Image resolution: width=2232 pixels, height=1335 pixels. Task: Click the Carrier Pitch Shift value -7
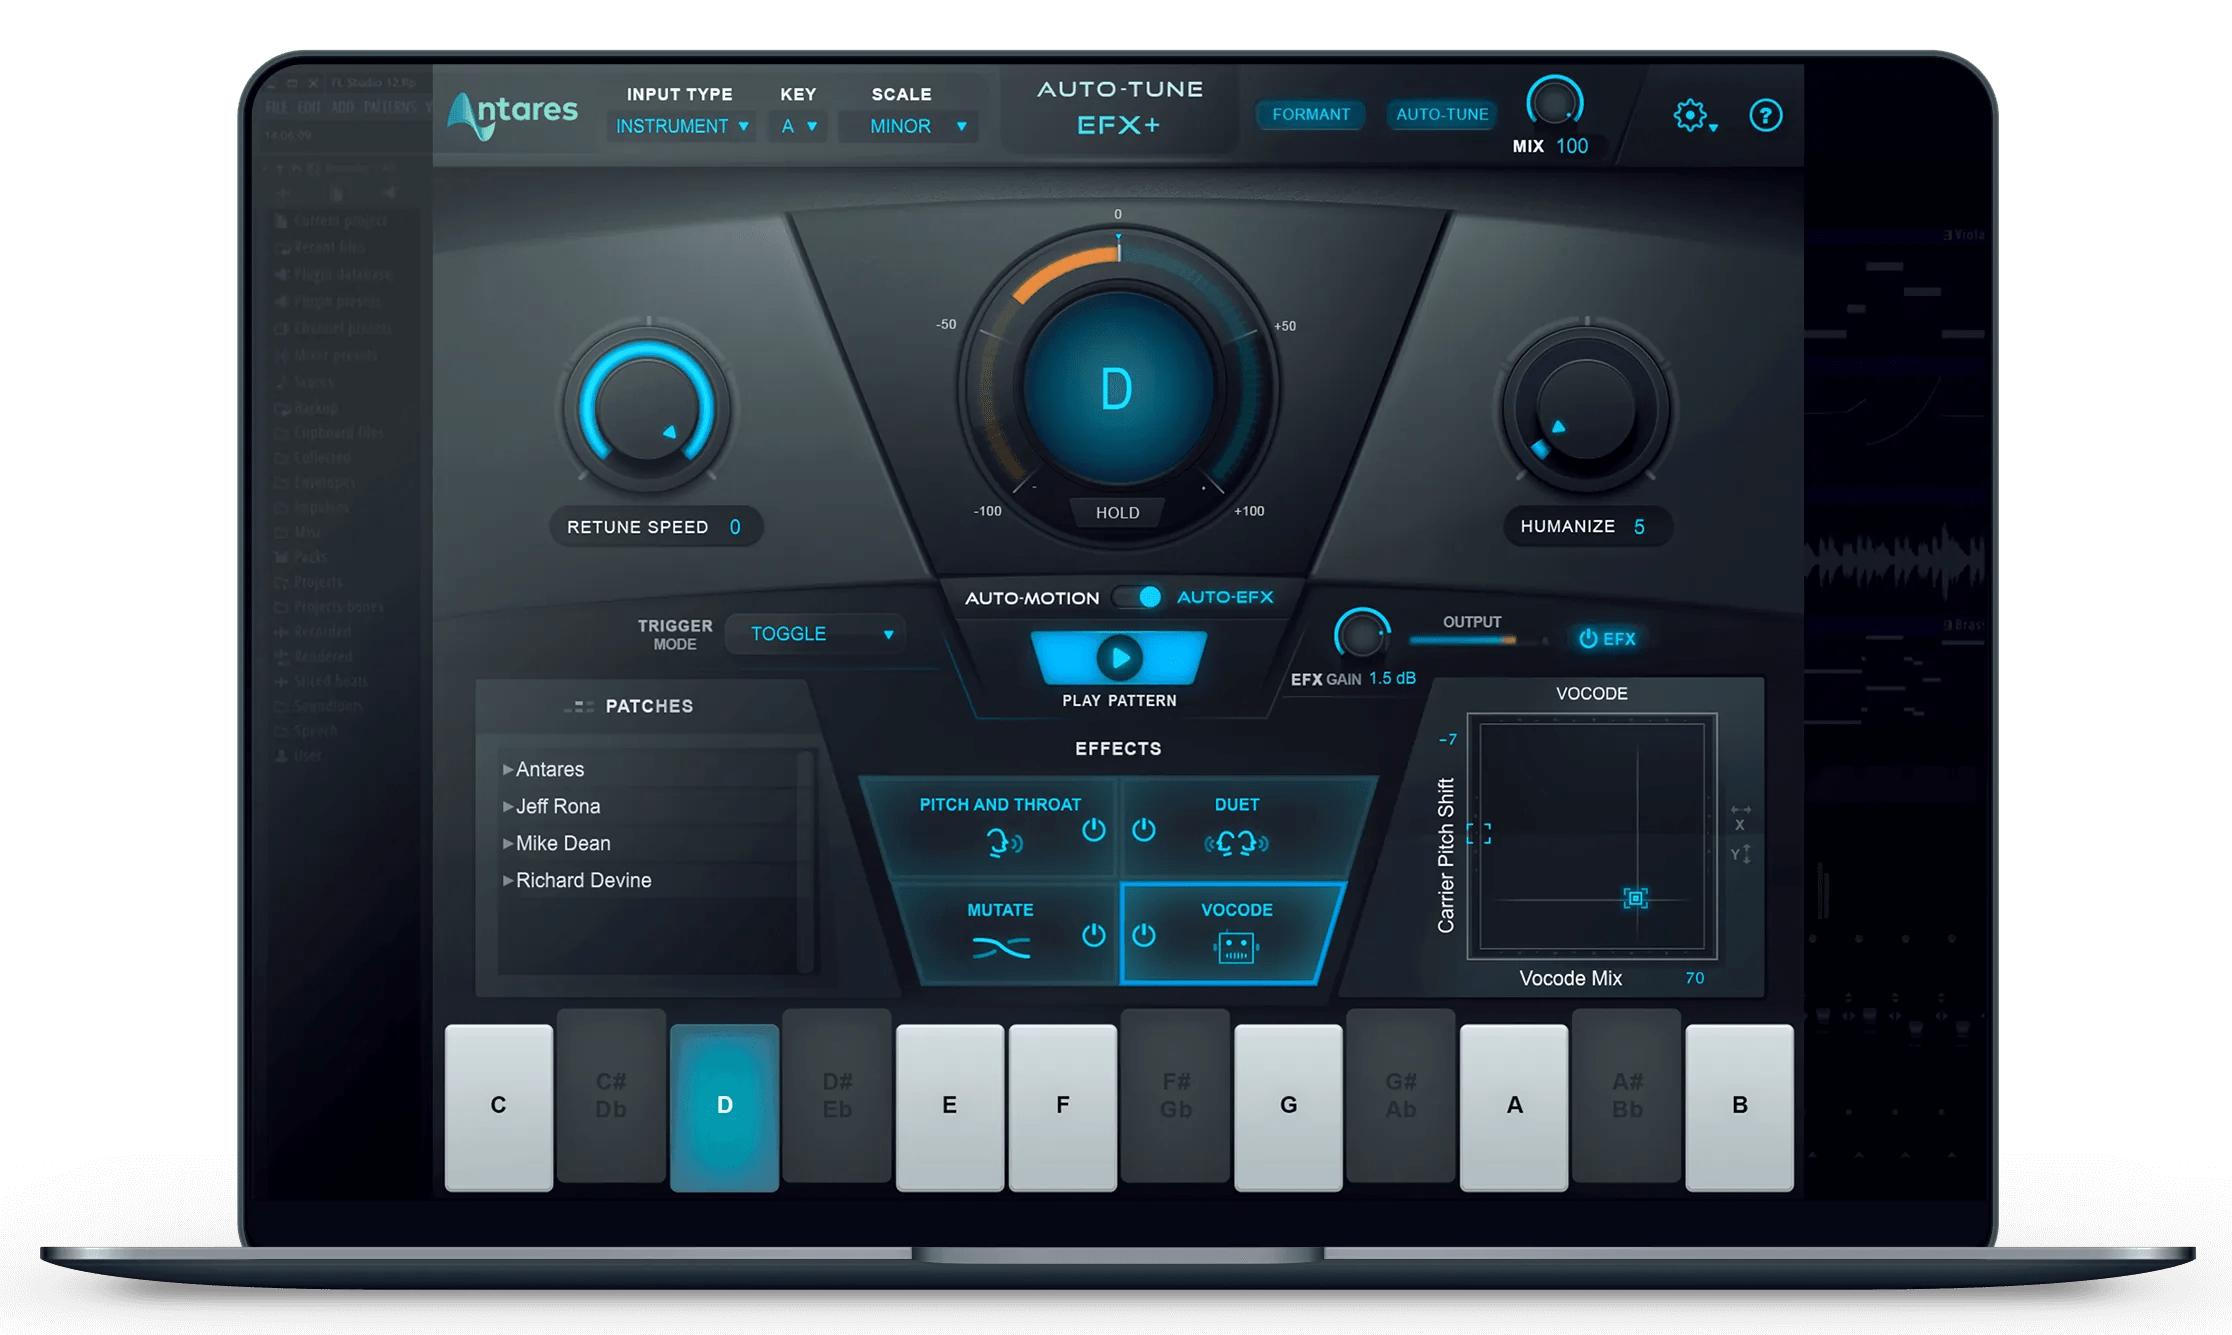[1447, 739]
